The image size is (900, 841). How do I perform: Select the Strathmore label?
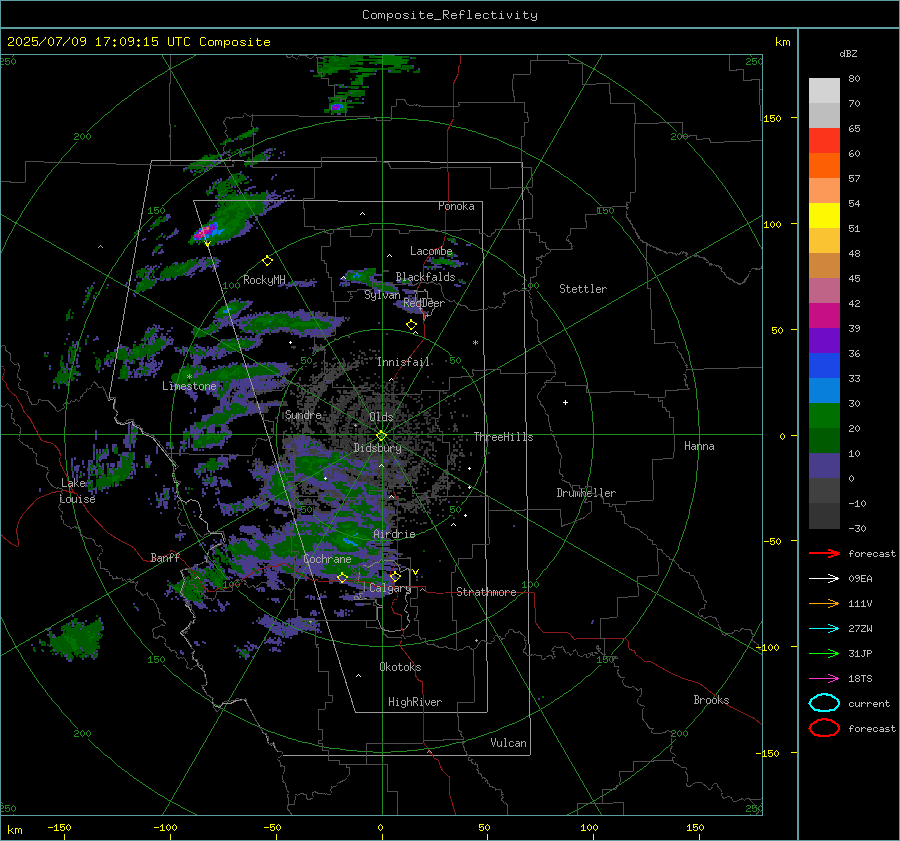pyautogui.click(x=486, y=592)
